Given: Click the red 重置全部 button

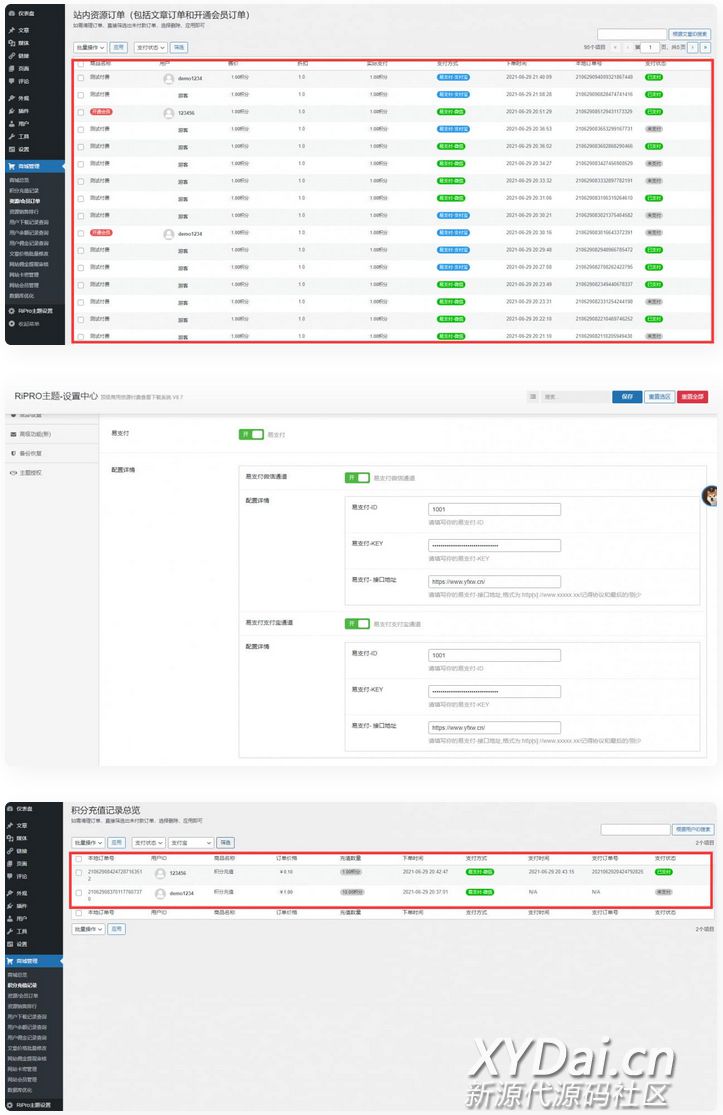Looking at the screenshot, I should (x=692, y=397).
